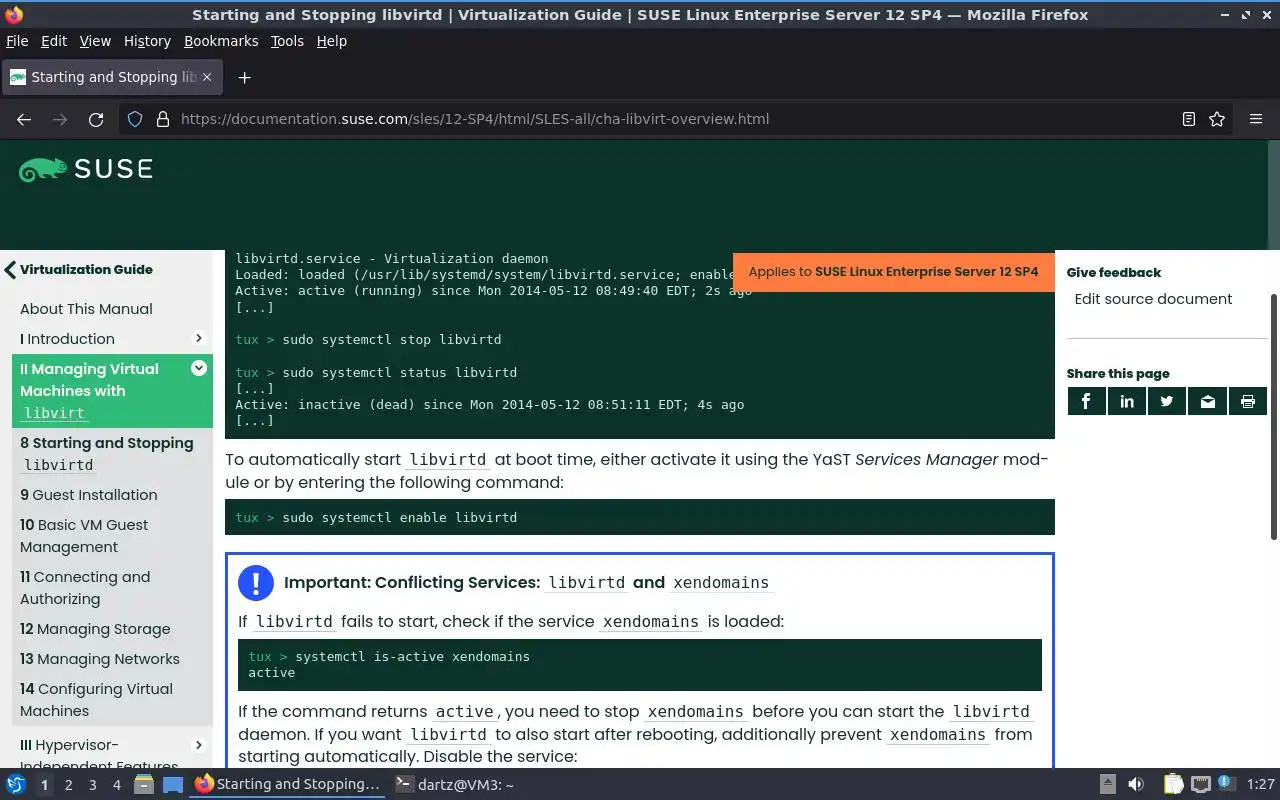Open 14 Configuring Virtual Machines chapter
Image resolution: width=1280 pixels, height=800 pixels.
pos(96,700)
